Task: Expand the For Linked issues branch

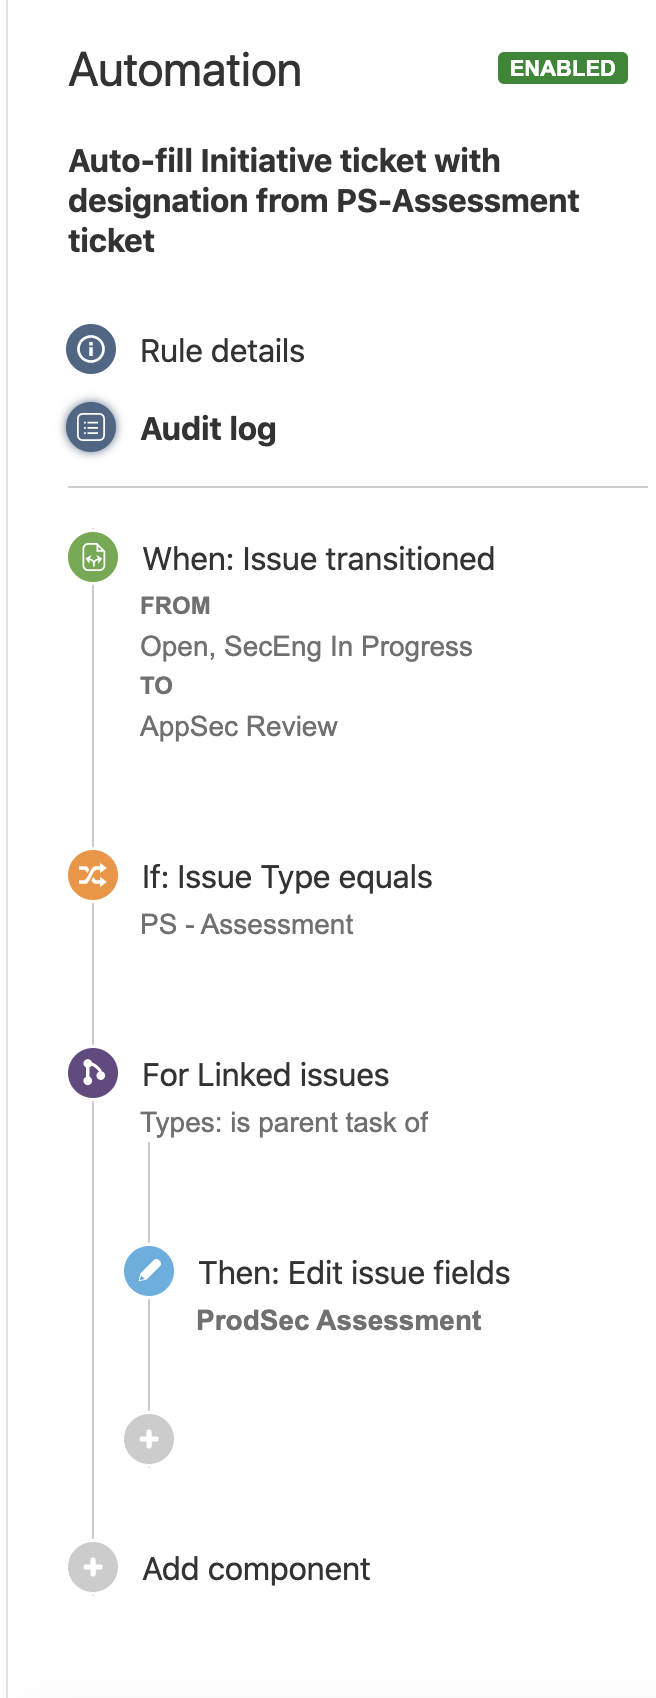Action: click(x=266, y=1075)
